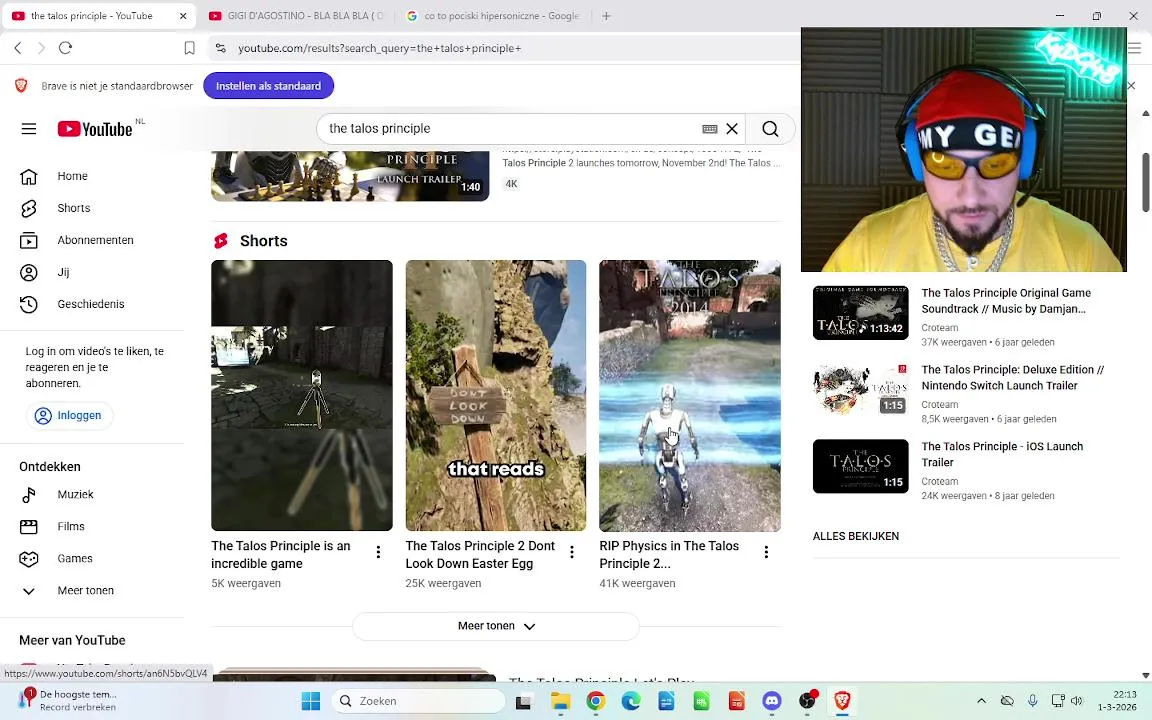Open the weather widget 'De hoogste tem...'
Viewport: 1152px width, 720px height.
[68, 701]
